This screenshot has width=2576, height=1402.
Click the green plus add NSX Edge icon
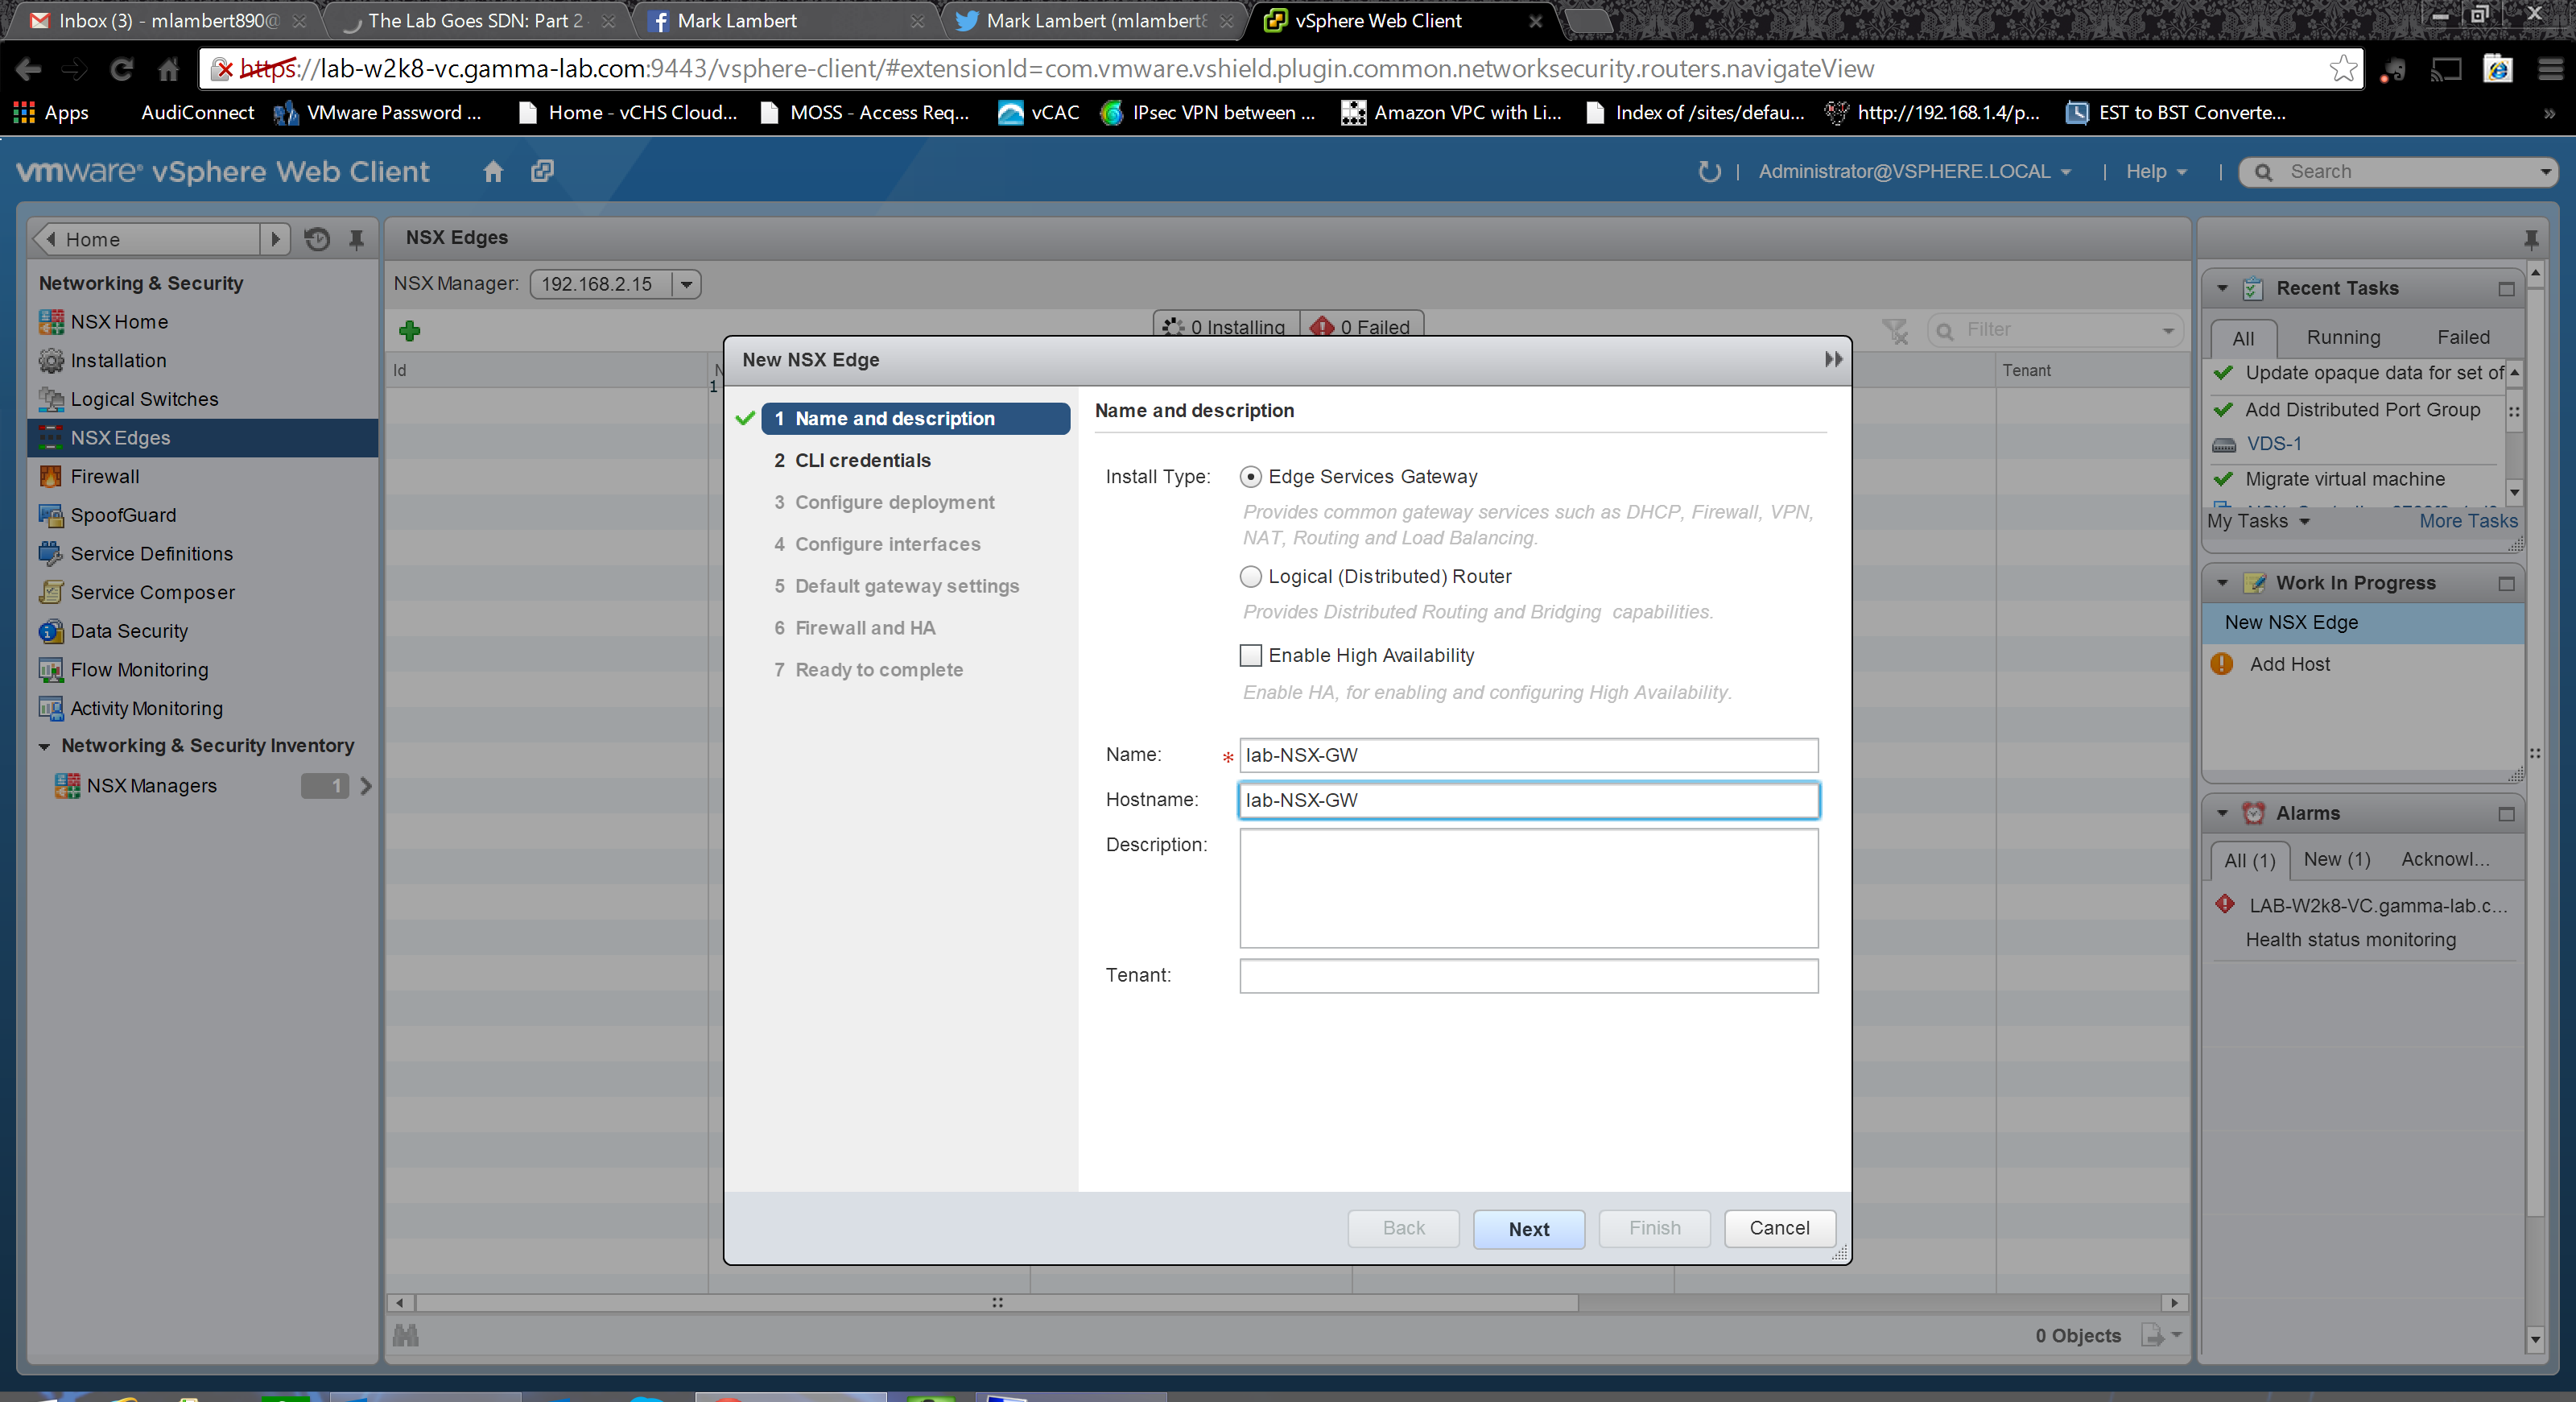click(x=409, y=331)
